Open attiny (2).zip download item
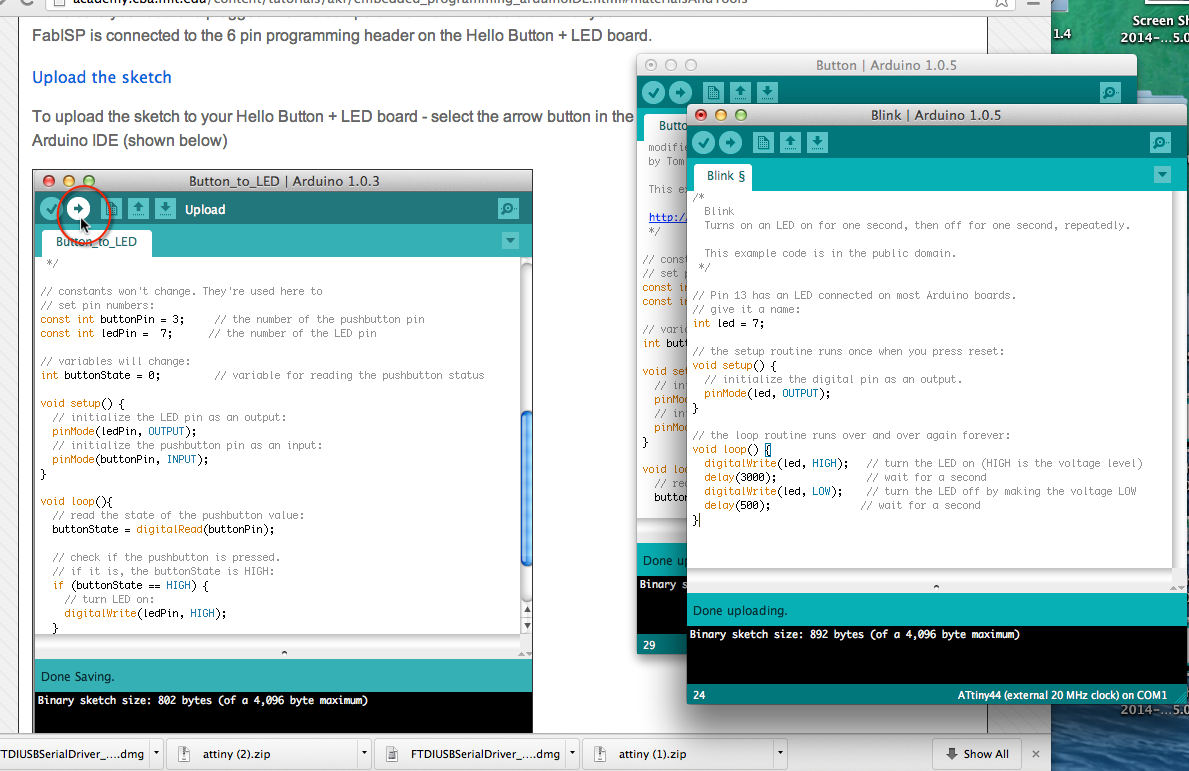Screen dimensions: 1189x771 (262, 754)
